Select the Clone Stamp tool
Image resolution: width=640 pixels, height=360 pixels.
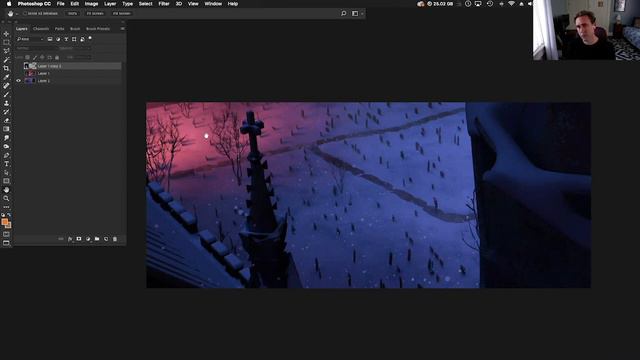pos(6,103)
